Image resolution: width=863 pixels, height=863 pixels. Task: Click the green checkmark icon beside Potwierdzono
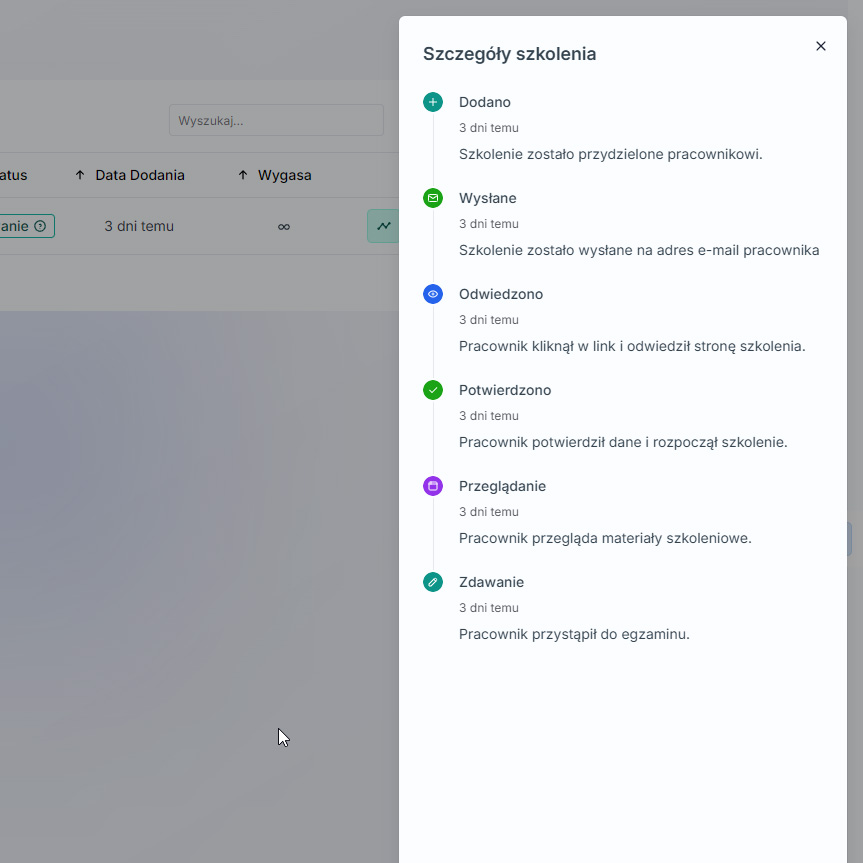[x=433, y=390]
